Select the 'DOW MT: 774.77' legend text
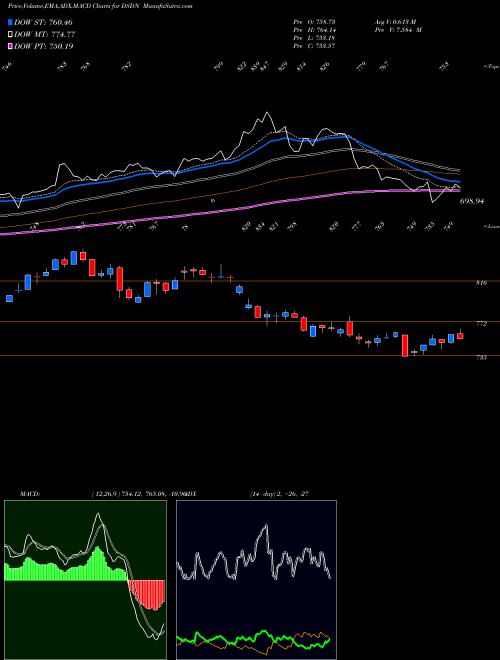The image size is (500, 660). pos(44,34)
